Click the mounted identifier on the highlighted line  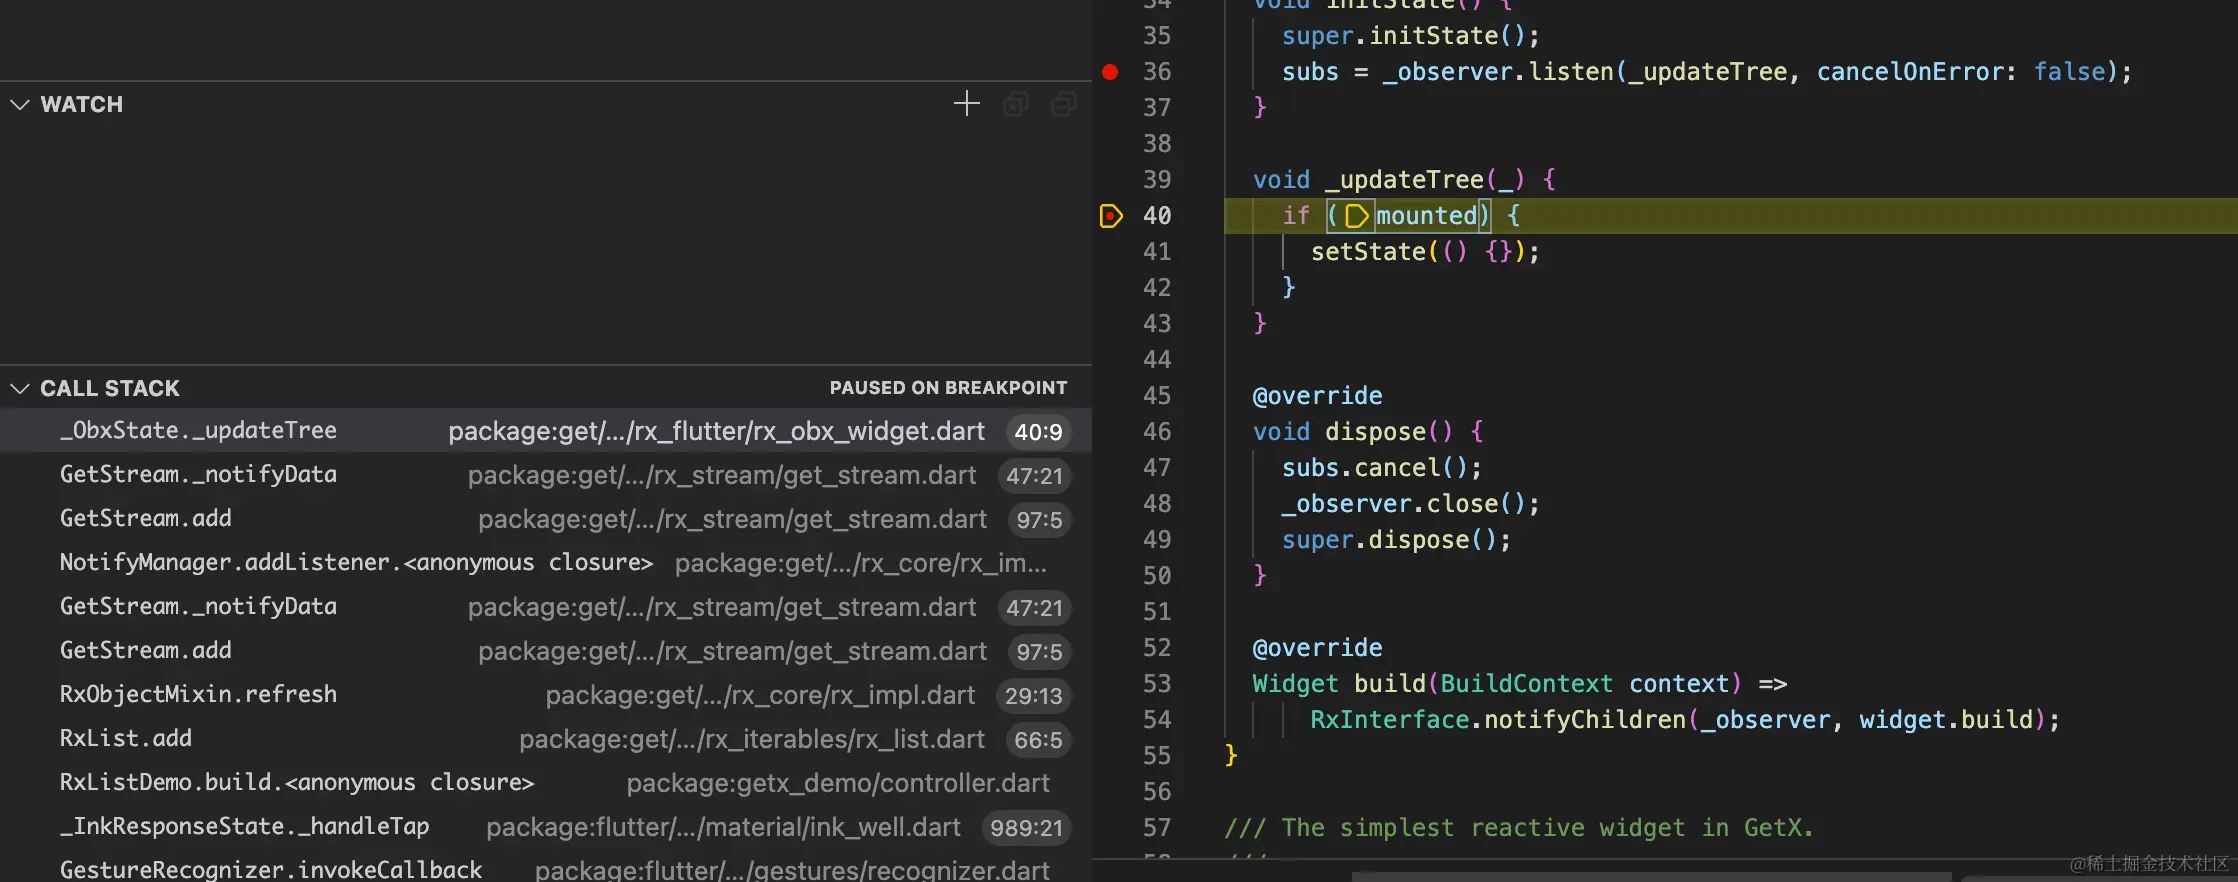tap(1426, 216)
